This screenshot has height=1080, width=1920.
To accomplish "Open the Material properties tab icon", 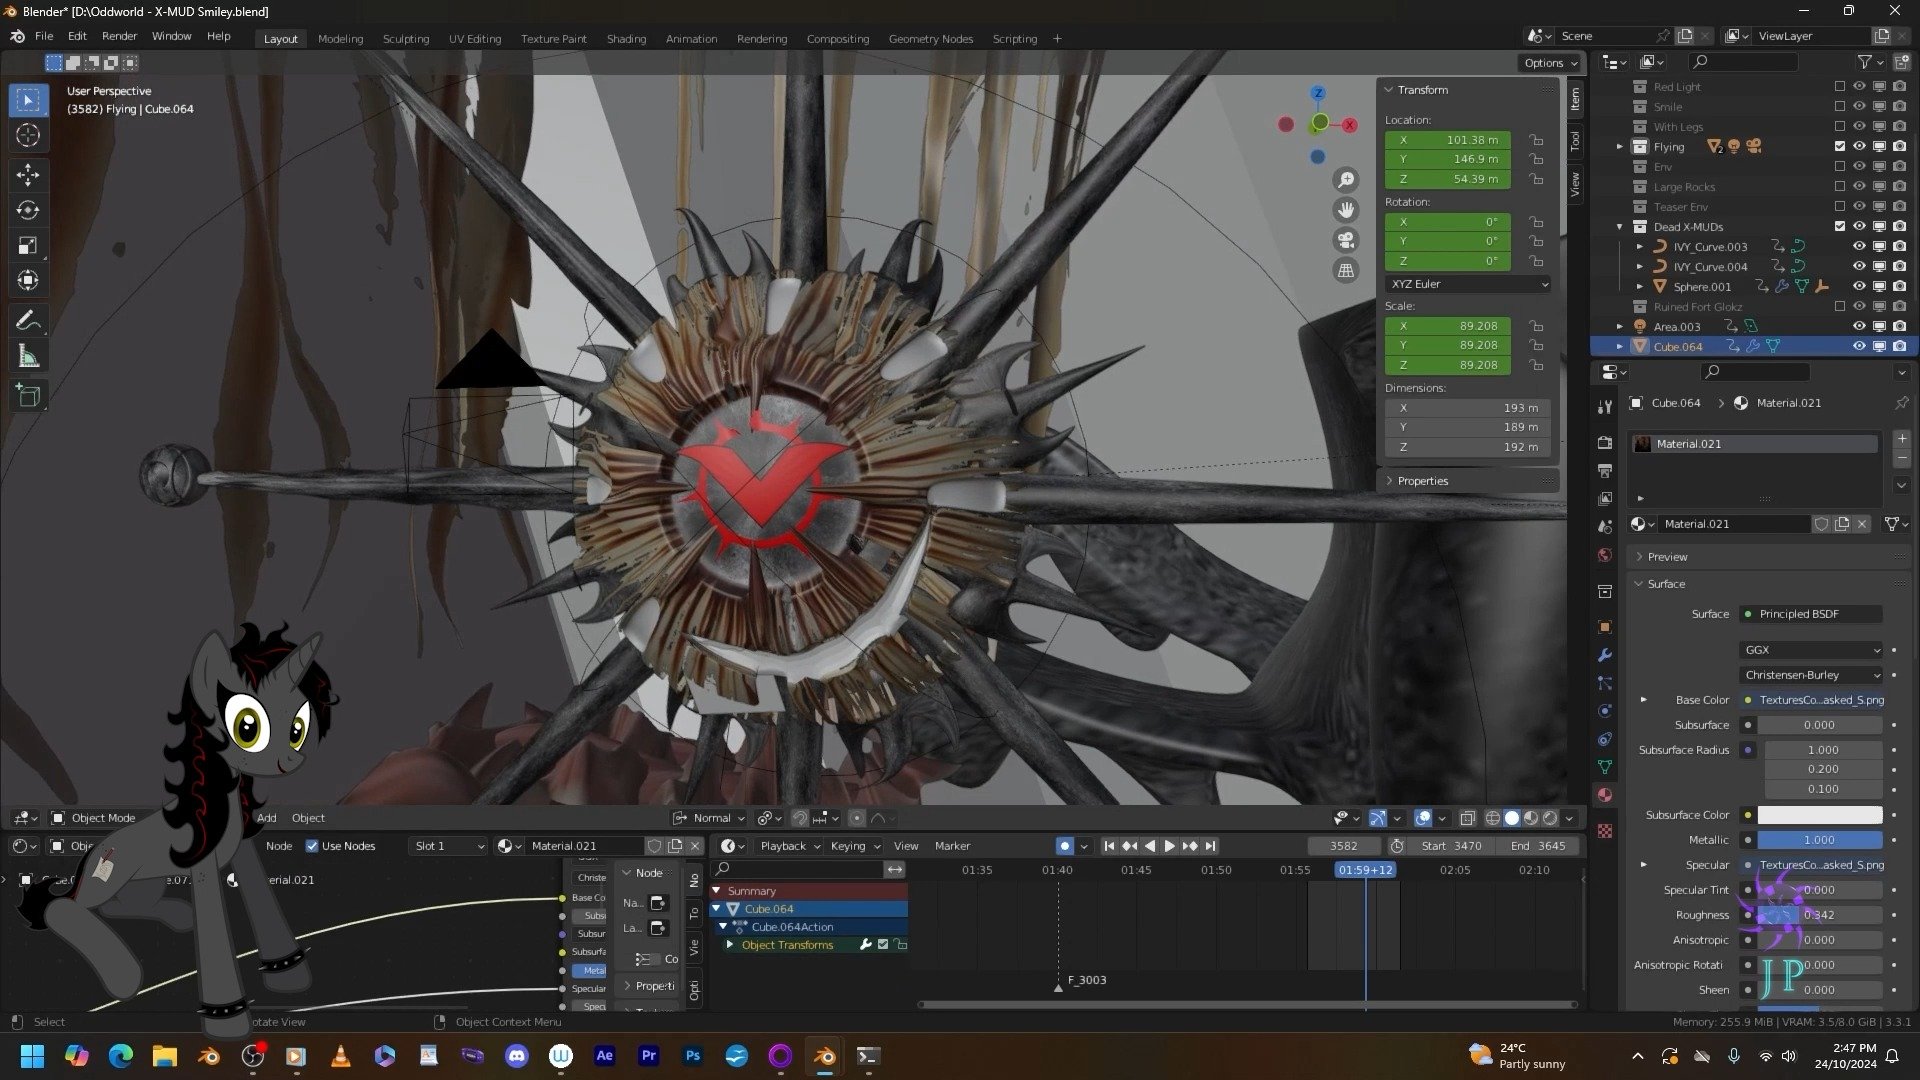I will point(1605,795).
